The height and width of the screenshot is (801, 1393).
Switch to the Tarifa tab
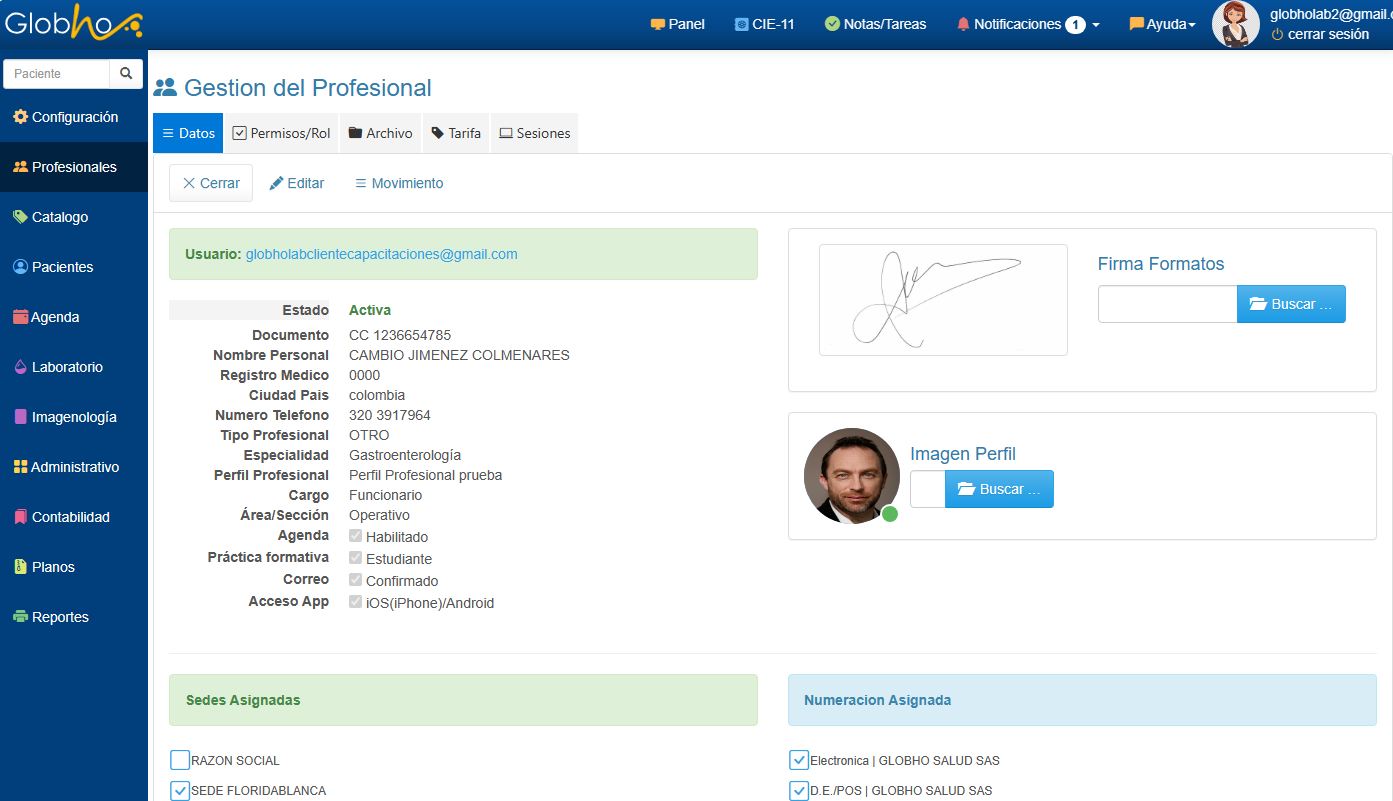(x=456, y=133)
